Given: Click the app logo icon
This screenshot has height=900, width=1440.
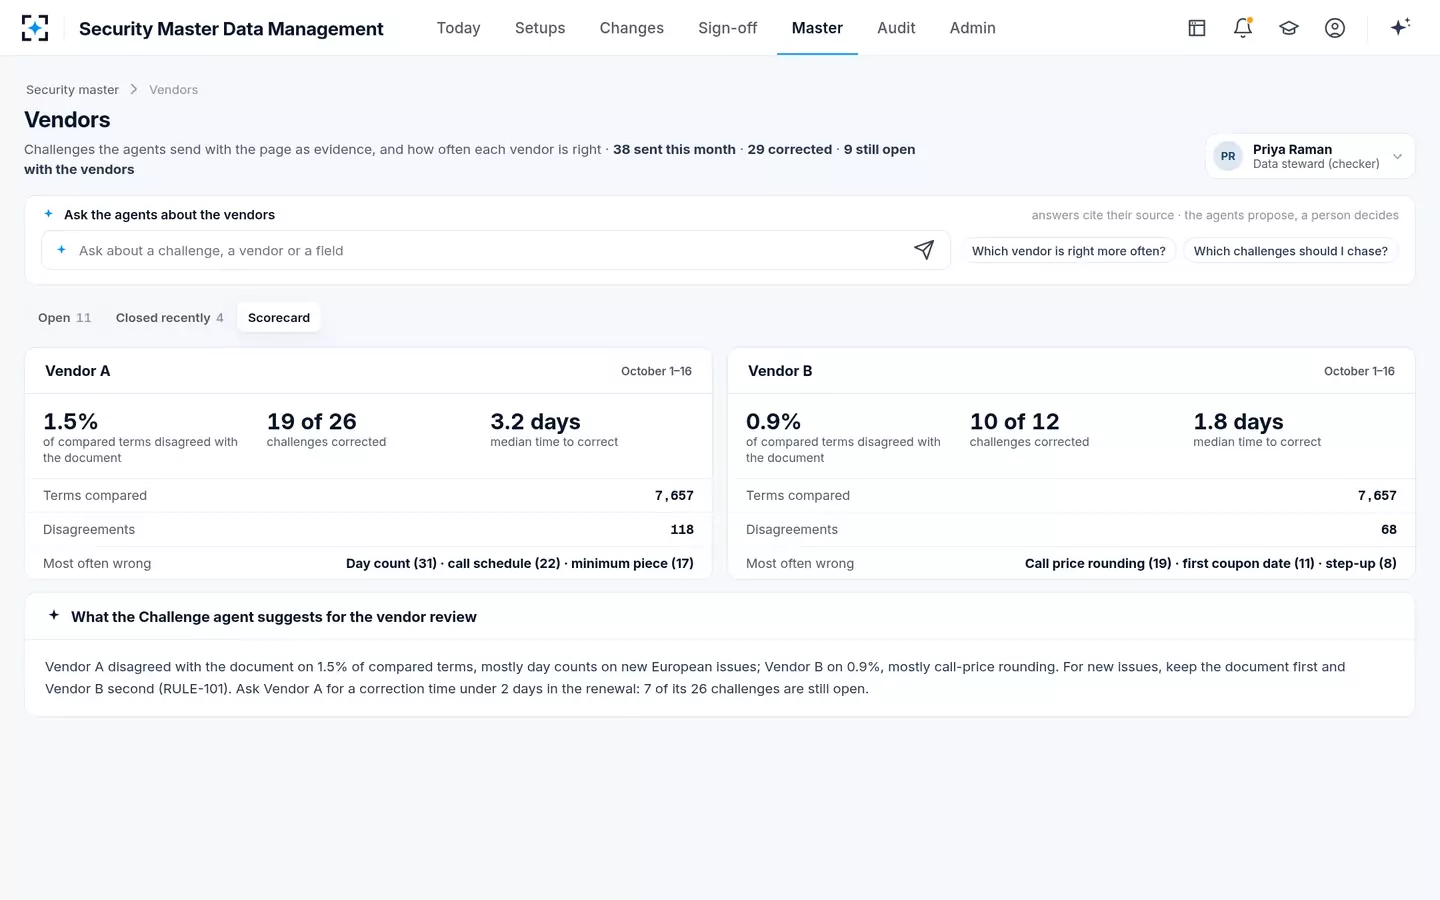Looking at the screenshot, I should point(35,28).
